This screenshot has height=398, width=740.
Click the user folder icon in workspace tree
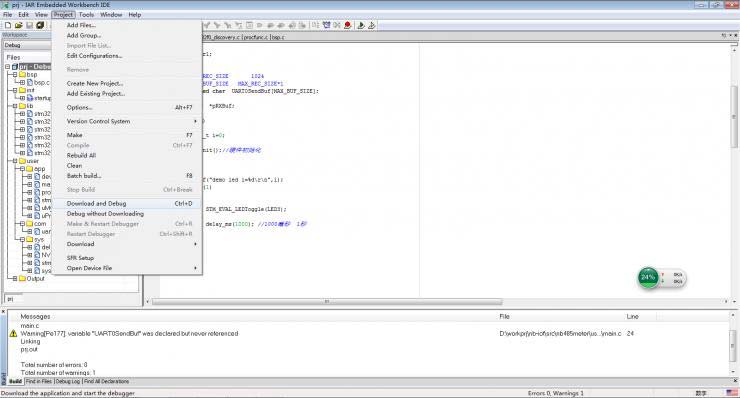(x=22, y=161)
